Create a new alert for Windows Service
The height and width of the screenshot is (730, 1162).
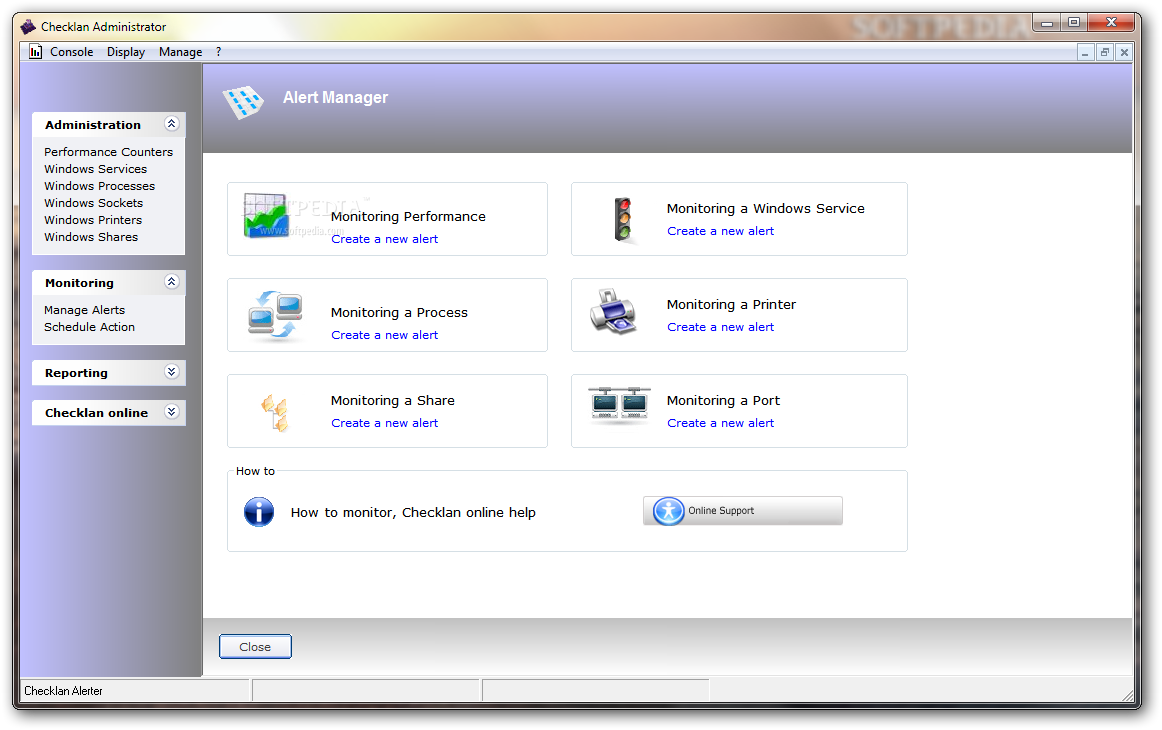[720, 230]
